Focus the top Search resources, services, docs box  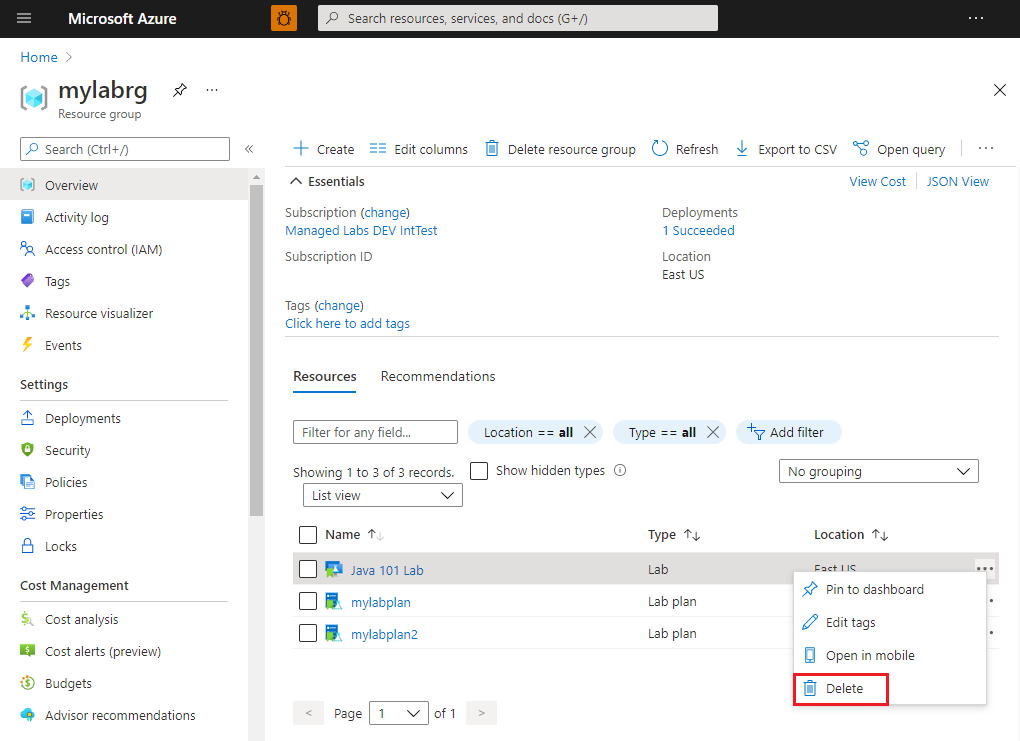(518, 18)
